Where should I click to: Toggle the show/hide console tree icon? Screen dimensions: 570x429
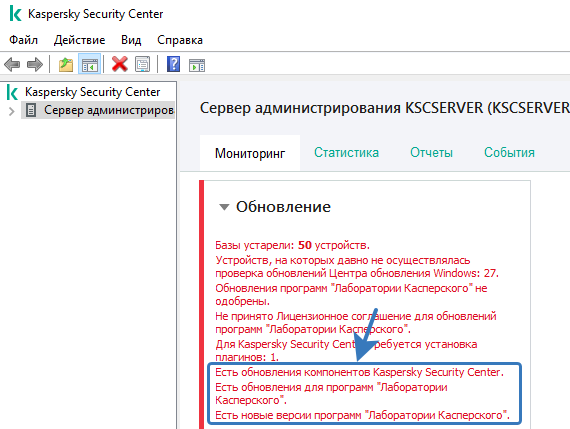tap(90, 65)
